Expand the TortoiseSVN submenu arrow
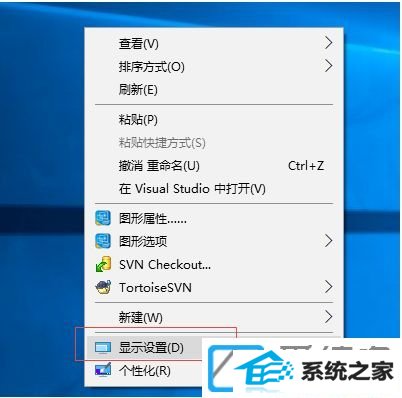The image size is (402, 398). [x=329, y=287]
